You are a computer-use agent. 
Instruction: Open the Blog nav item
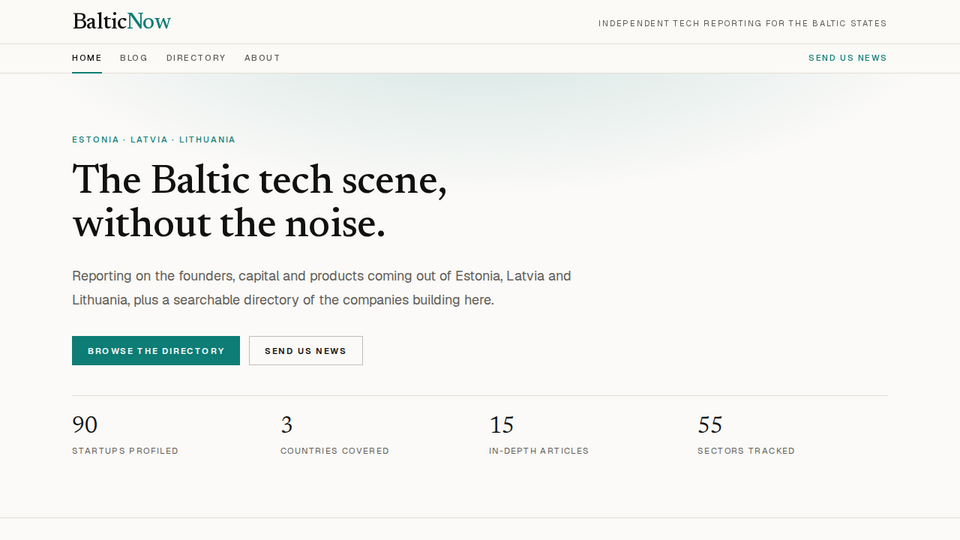133,58
